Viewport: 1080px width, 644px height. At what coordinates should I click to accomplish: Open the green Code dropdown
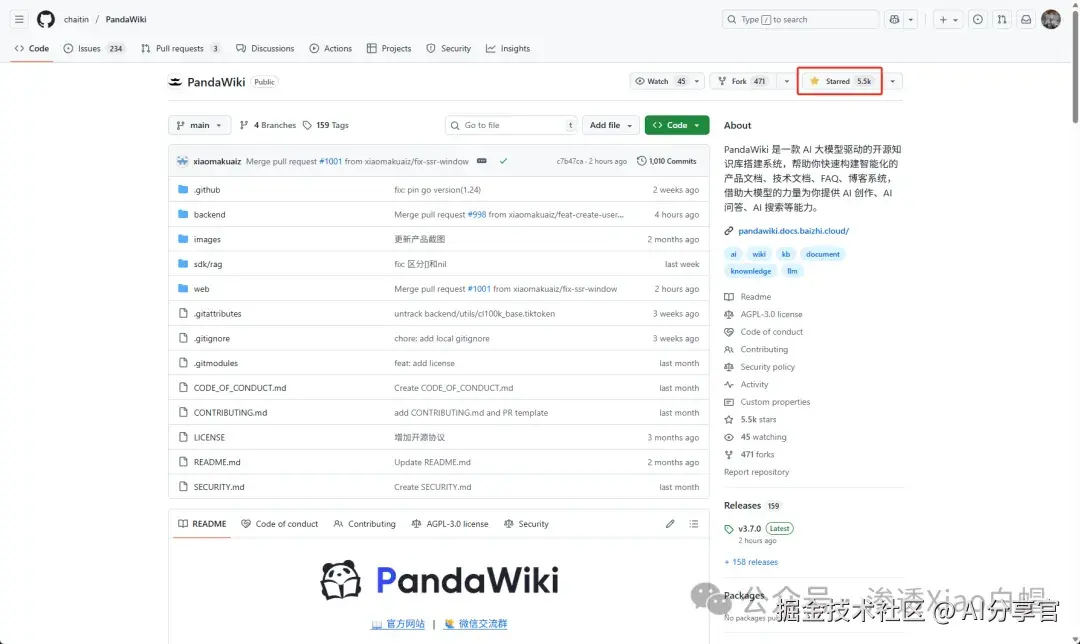click(x=677, y=125)
